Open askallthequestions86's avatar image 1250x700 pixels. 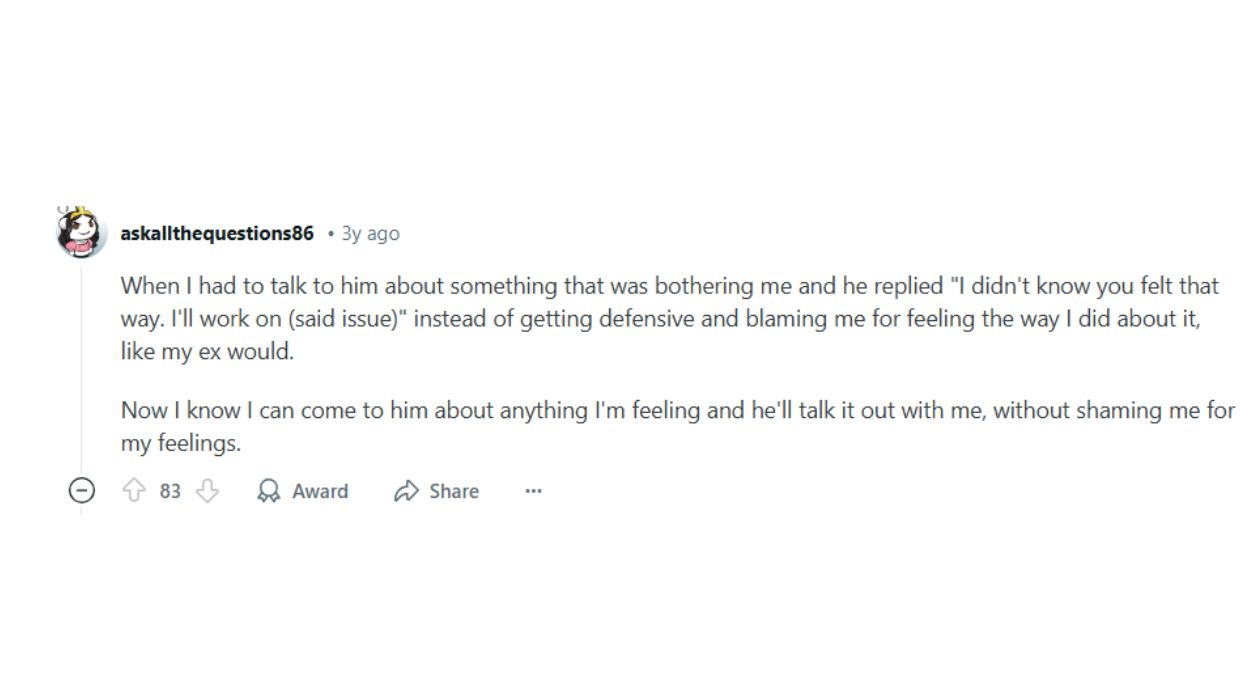coord(81,233)
